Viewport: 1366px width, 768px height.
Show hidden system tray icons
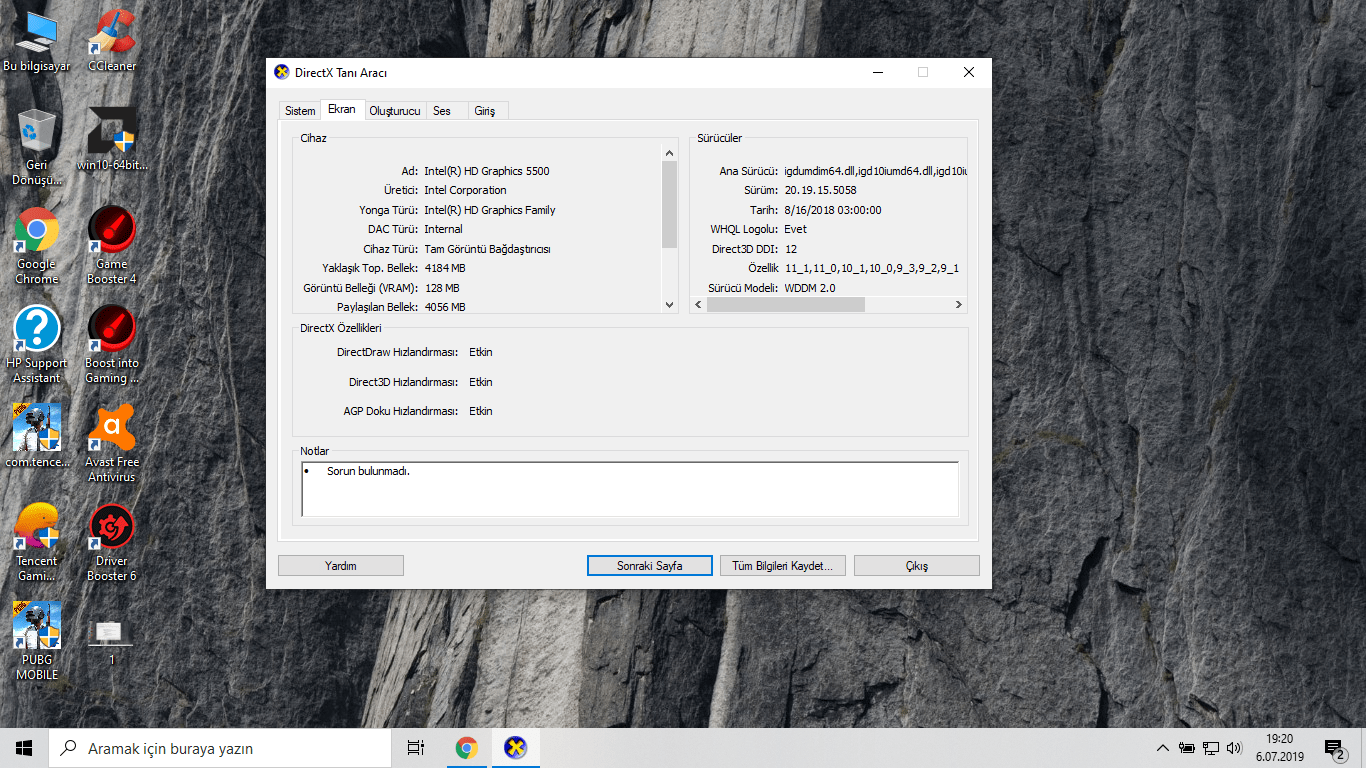click(x=1162, y=748)
